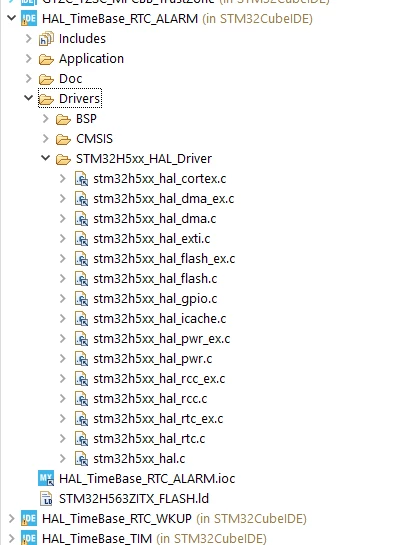Click the stm32h5xx_hal_pwr_ex.c file icon
This screenshot has width=400, height=545.
pos(81,339)
